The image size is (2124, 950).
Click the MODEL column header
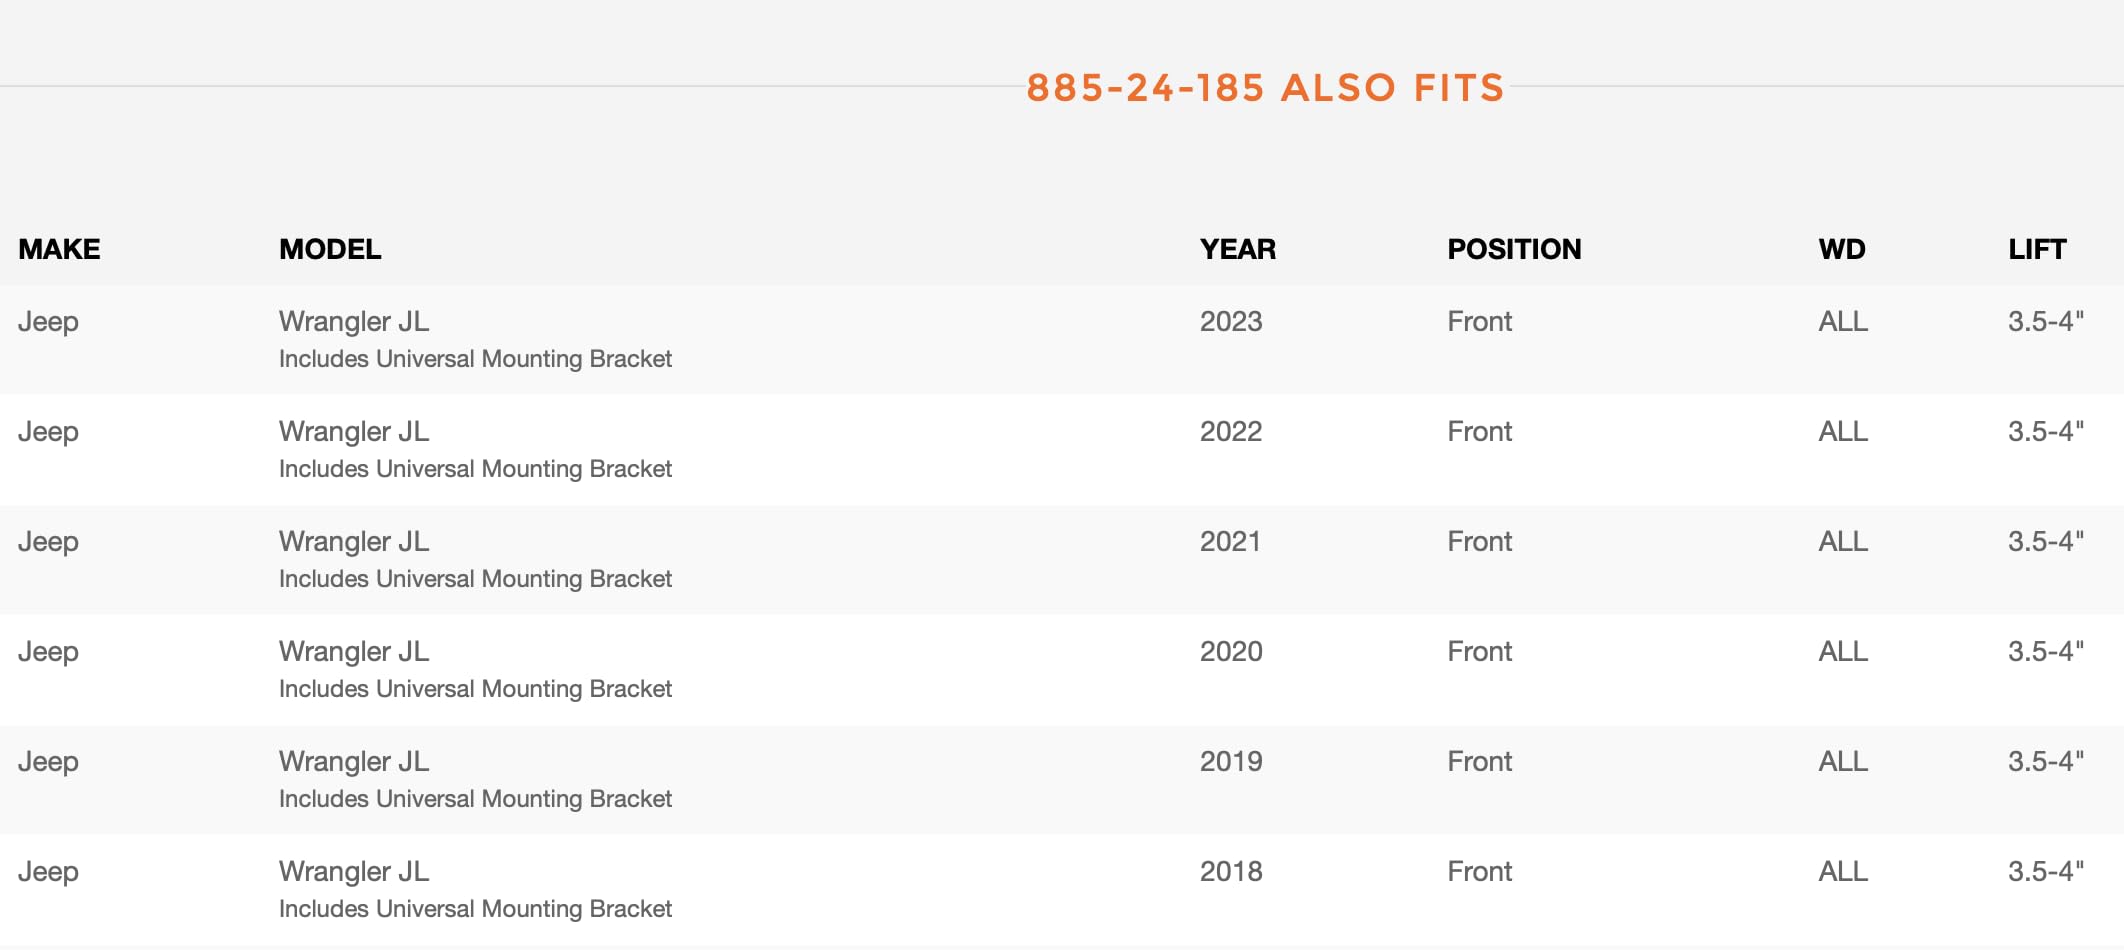[x=330, y=249]
